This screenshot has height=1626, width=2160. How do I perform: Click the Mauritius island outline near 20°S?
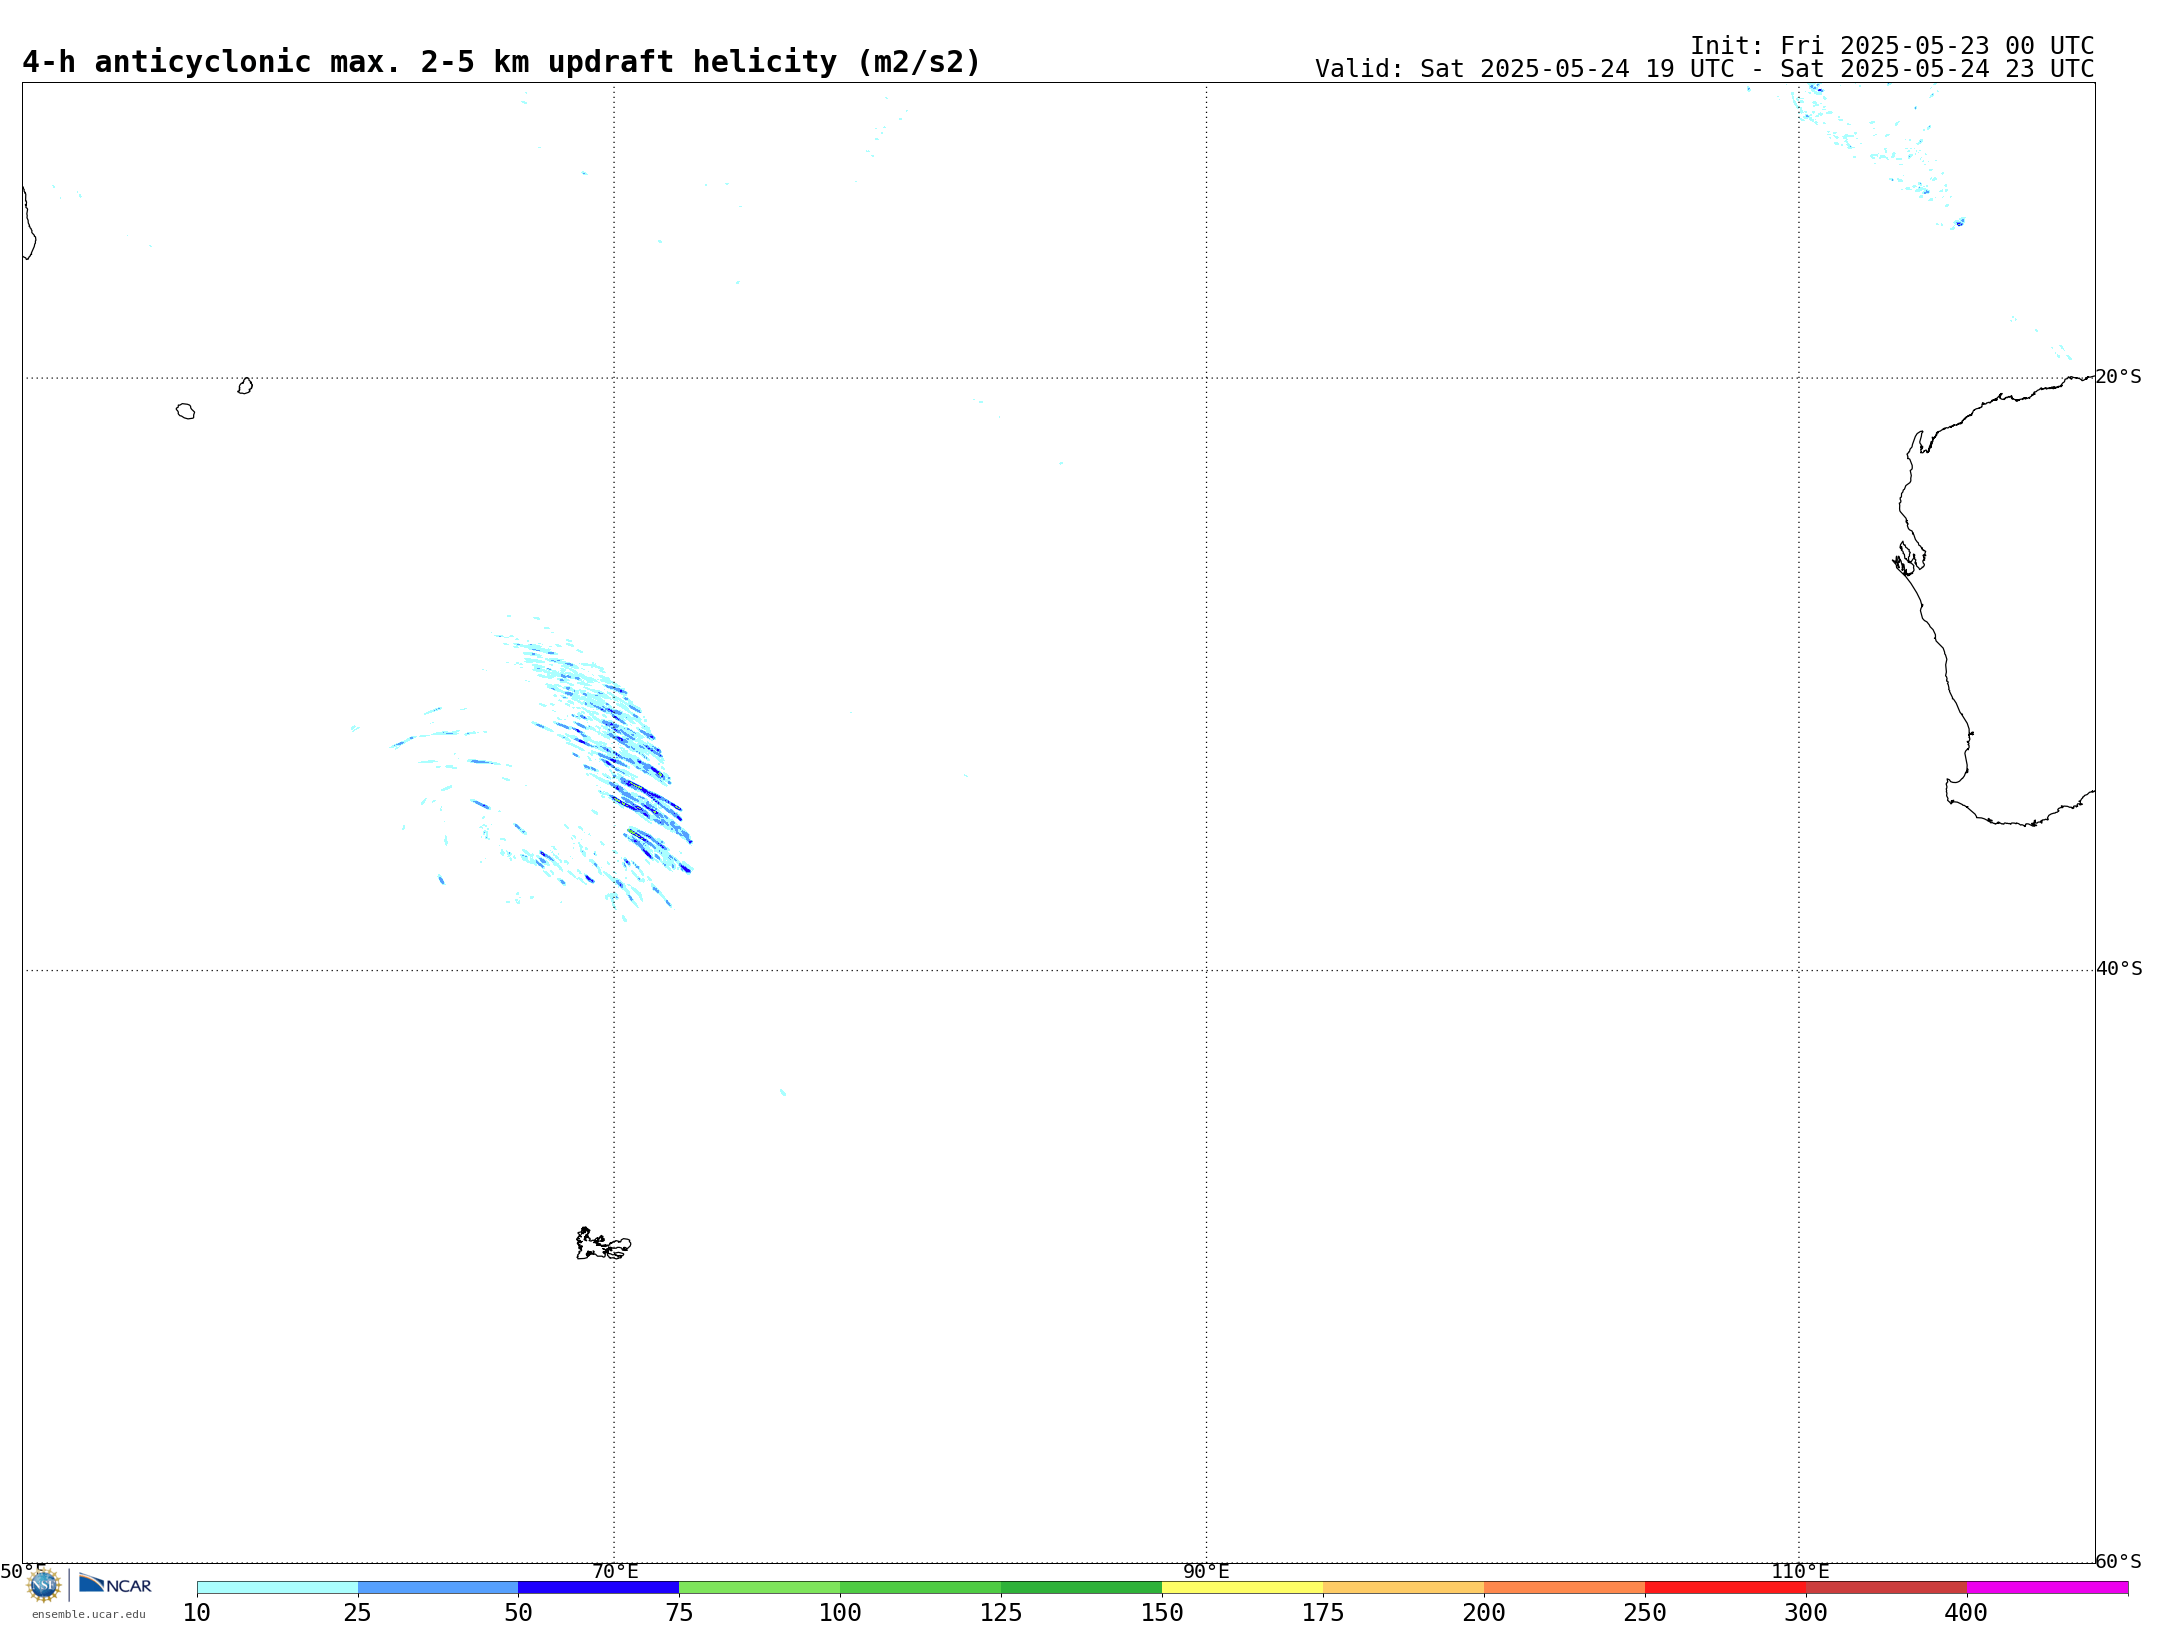pyautogui.click(x=245, y=386)
